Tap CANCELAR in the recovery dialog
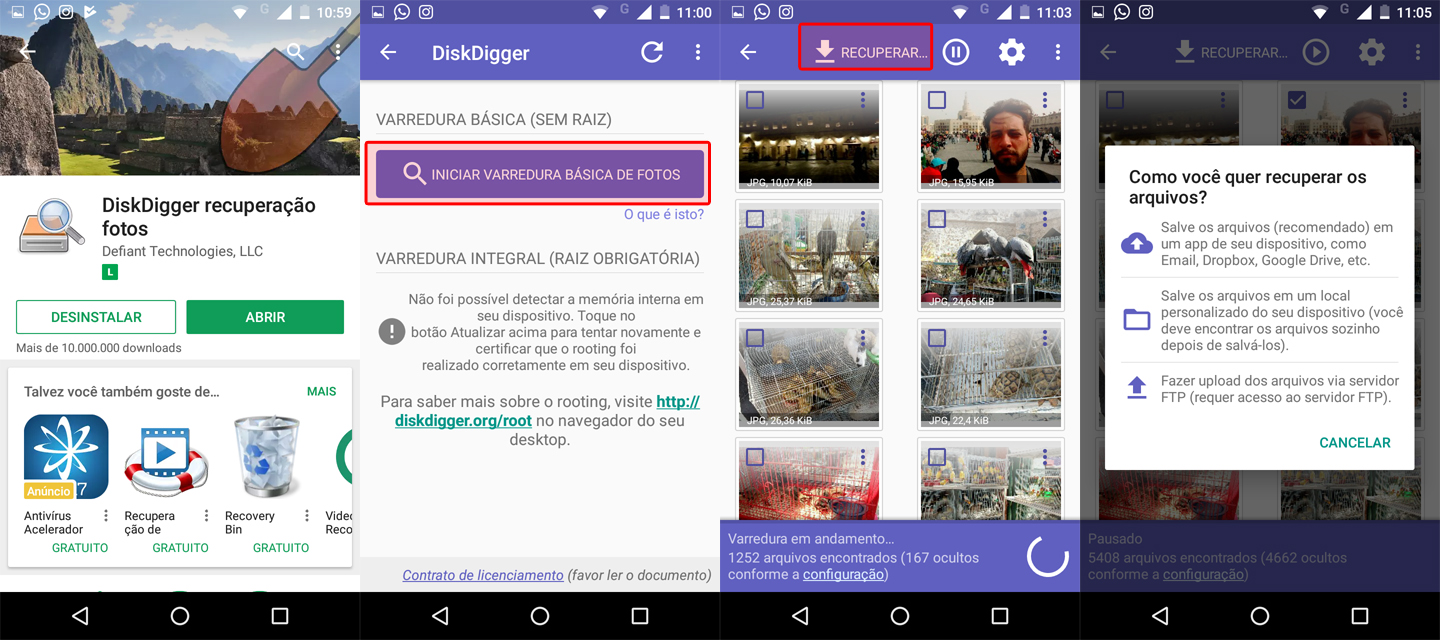The width and height of the screenshot is (1440, 640). pyautogui.click(x=1355, y=442)
